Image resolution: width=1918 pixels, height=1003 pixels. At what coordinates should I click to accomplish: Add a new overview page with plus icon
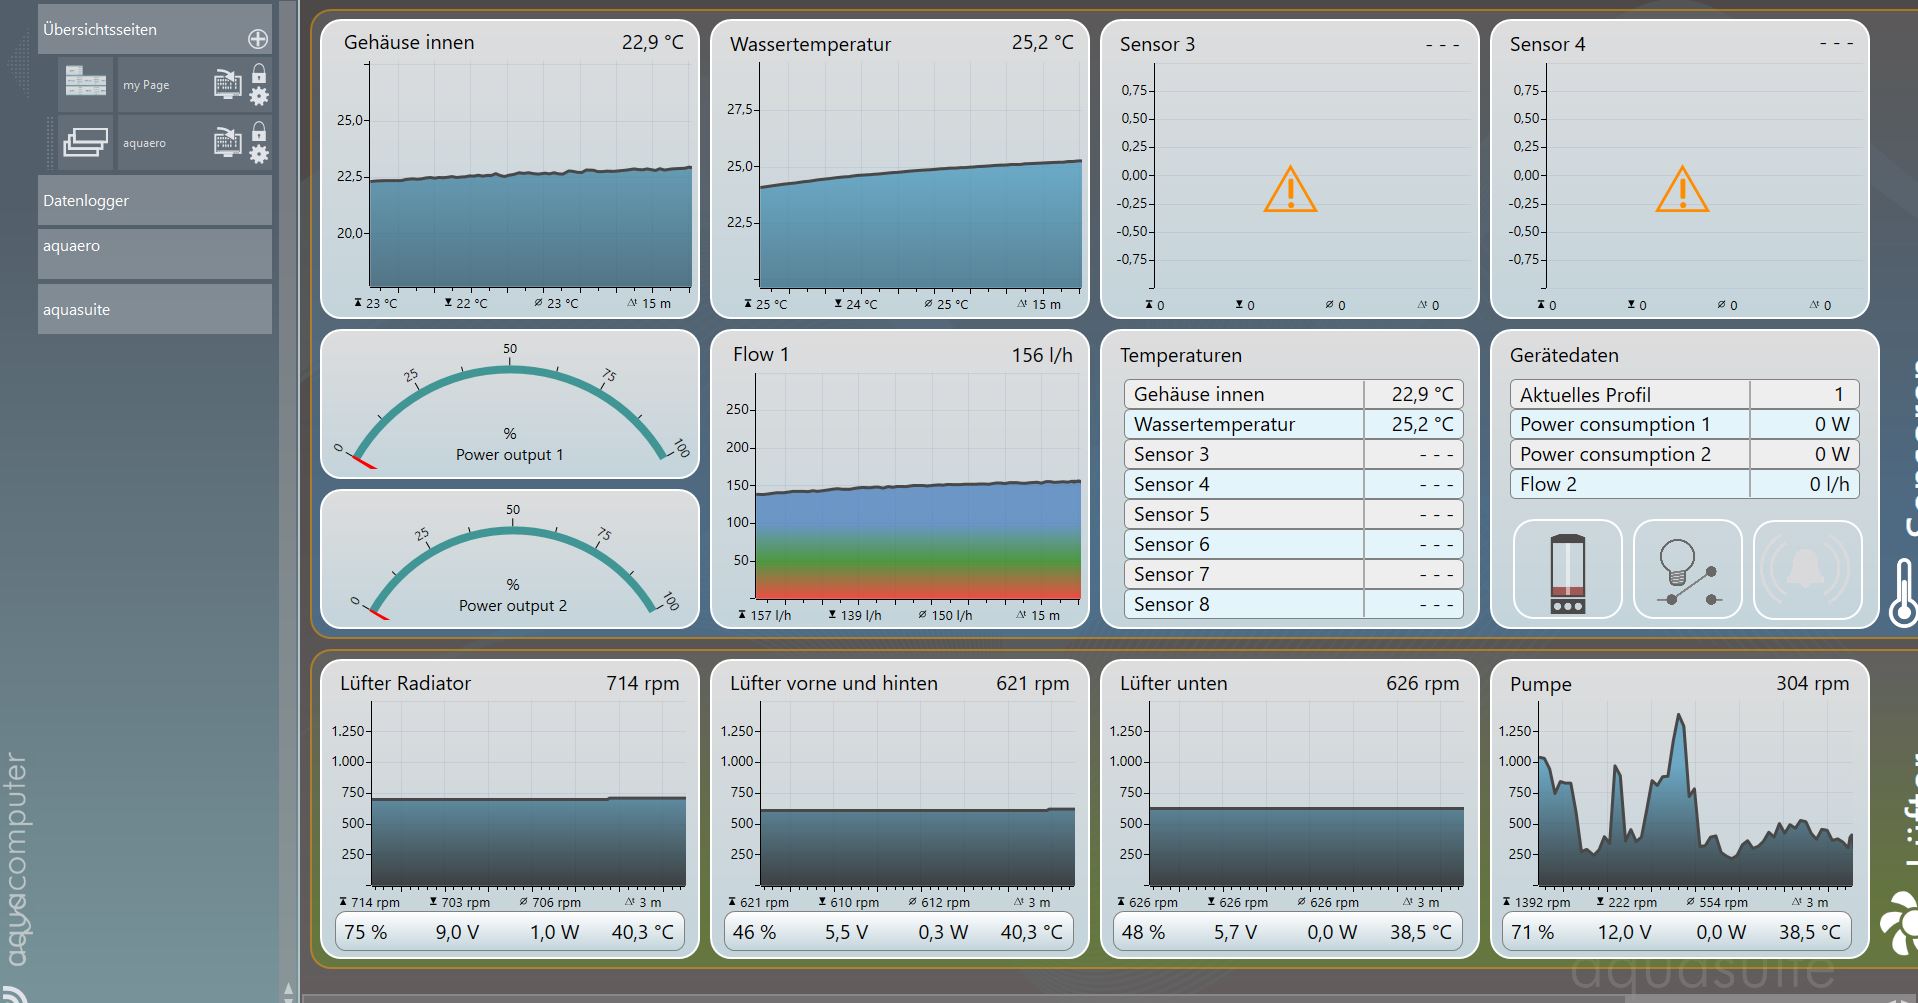click(257, 39)
